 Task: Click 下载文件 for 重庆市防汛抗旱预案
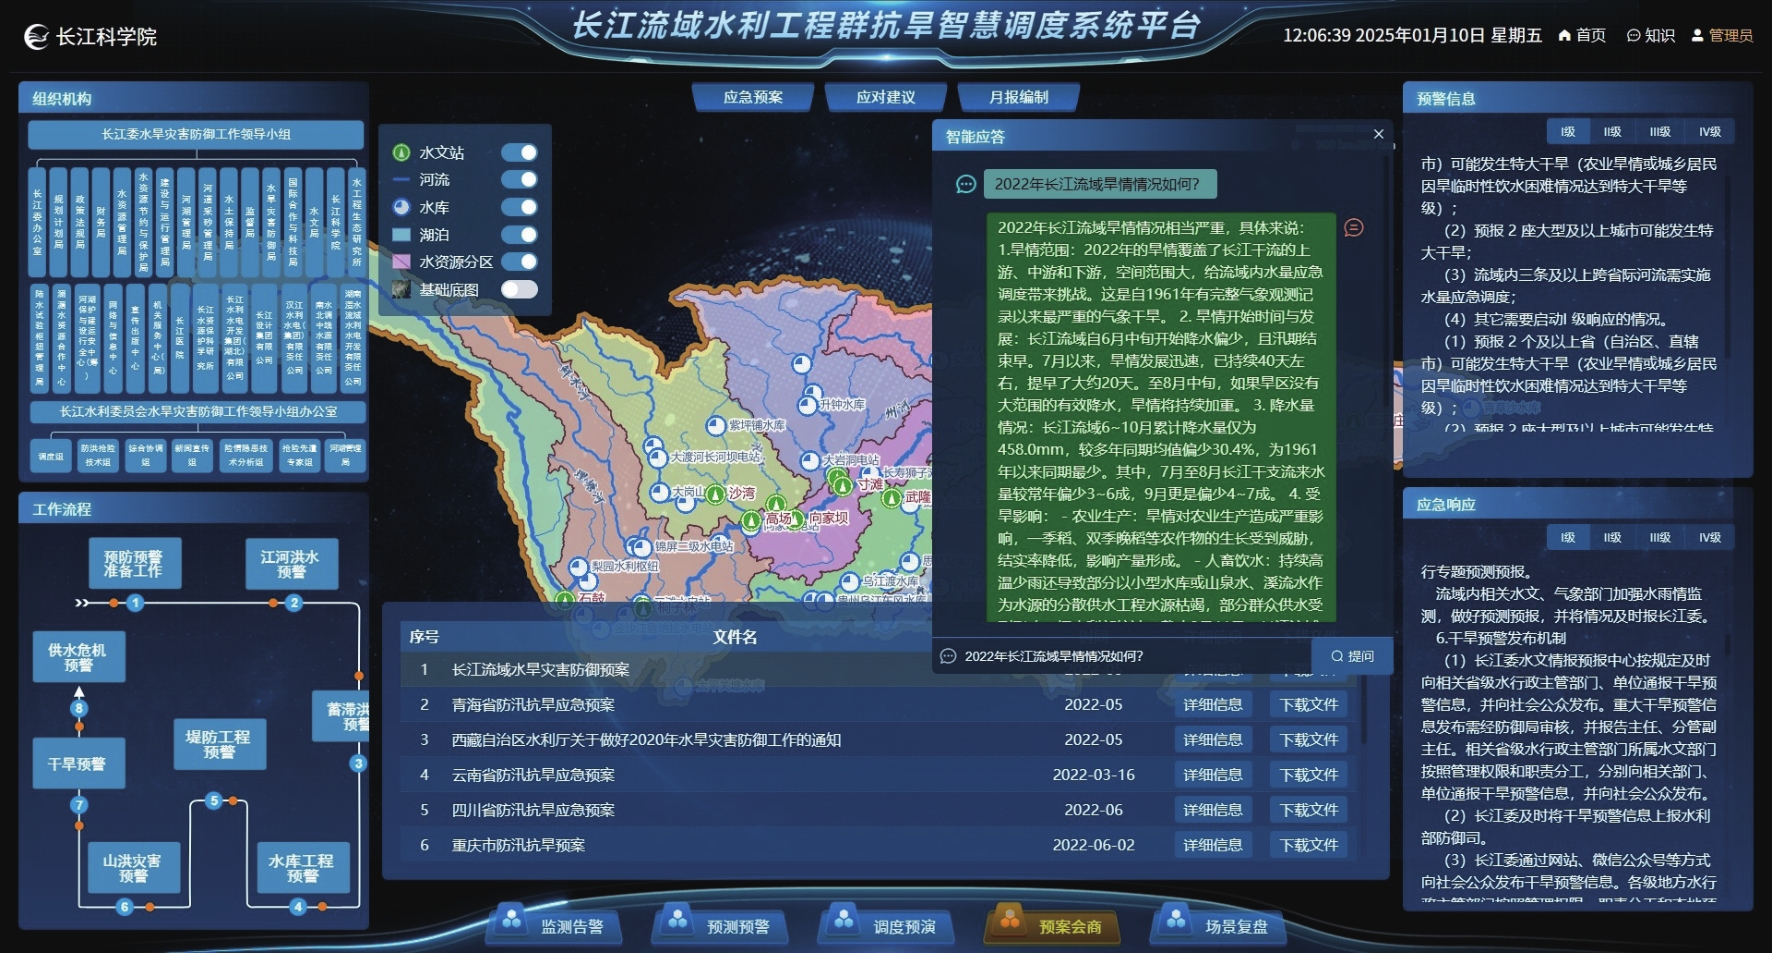click(1308, 845)
